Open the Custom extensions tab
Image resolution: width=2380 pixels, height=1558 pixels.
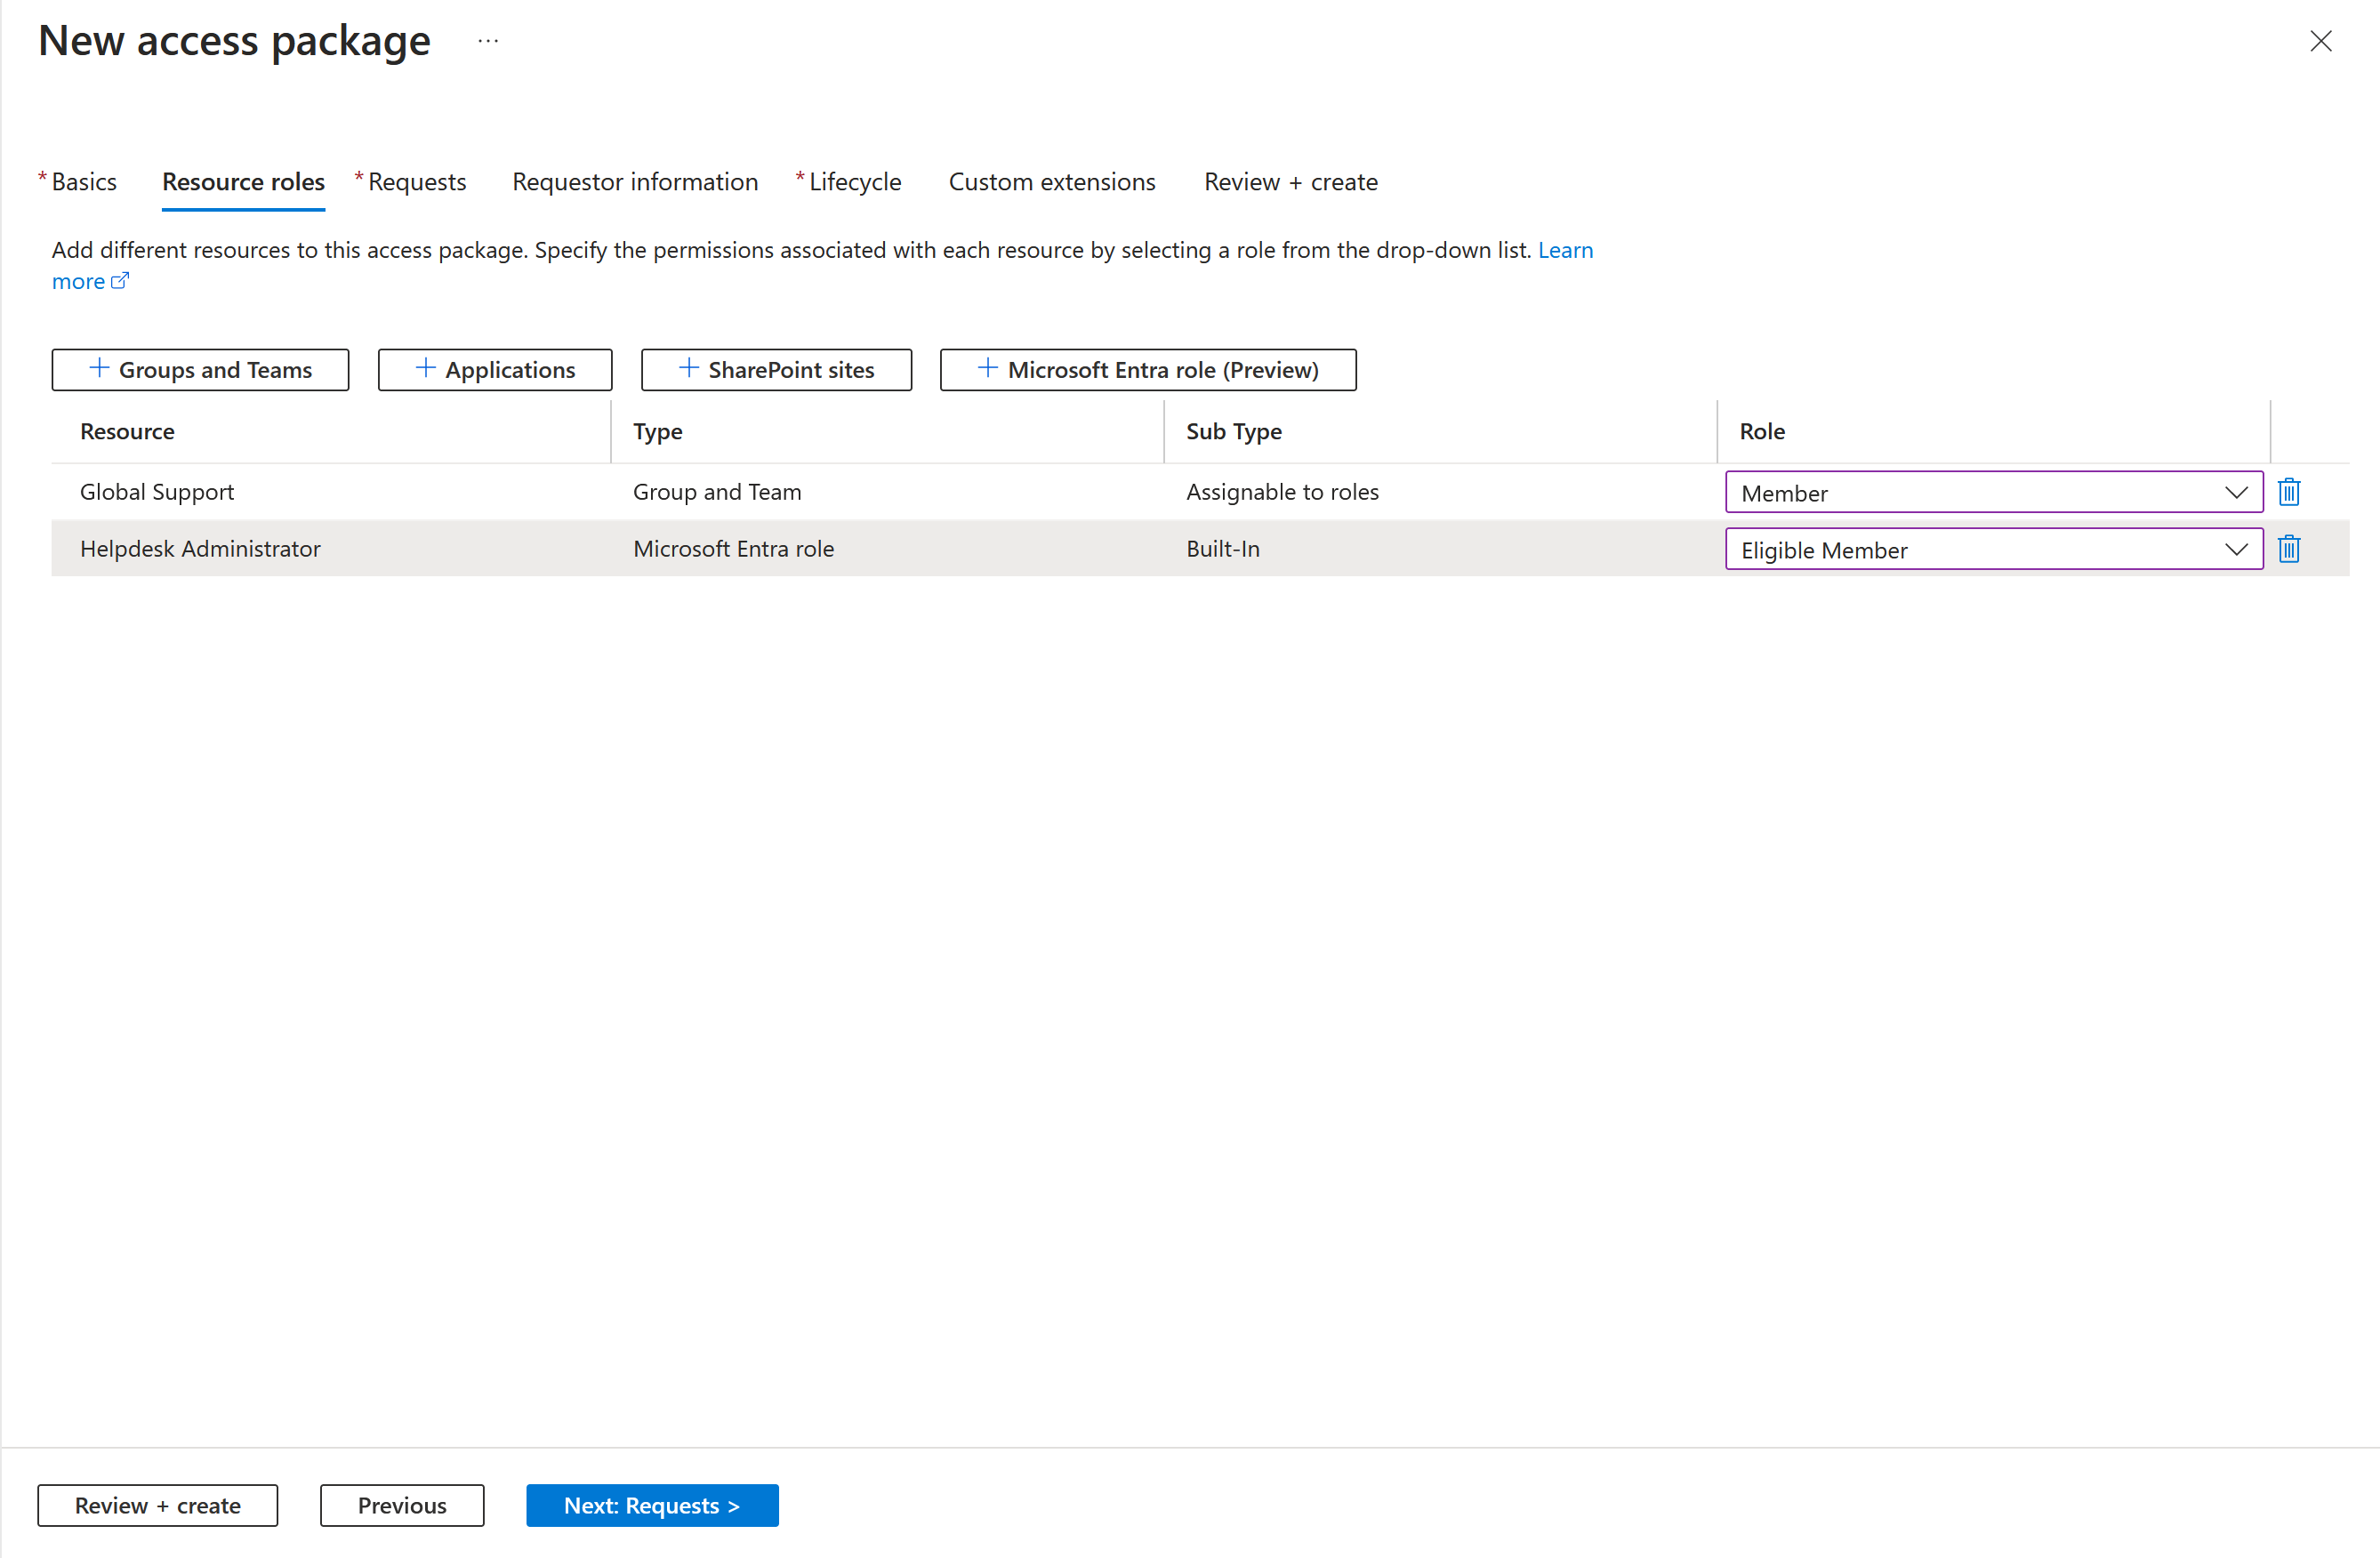(x=1052, y=181)
